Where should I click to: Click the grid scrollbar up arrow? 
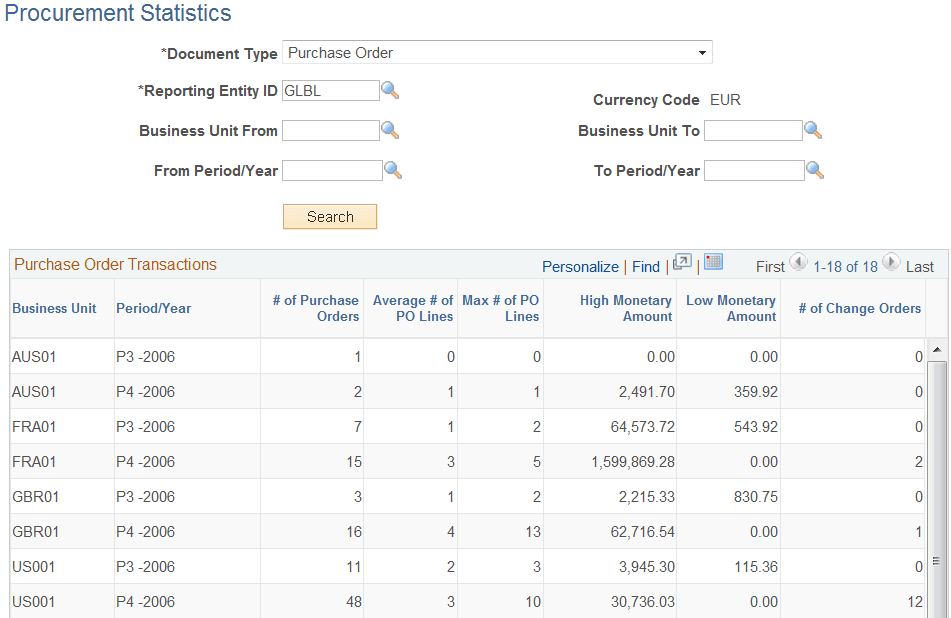pos(936,350)
